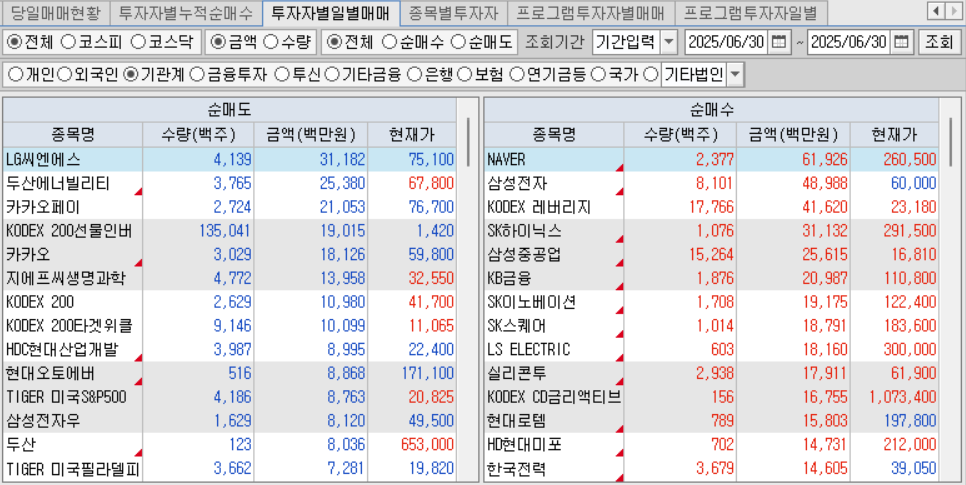Open the start date calendar picker
The image size is (966, 485).
coord(779,42)
